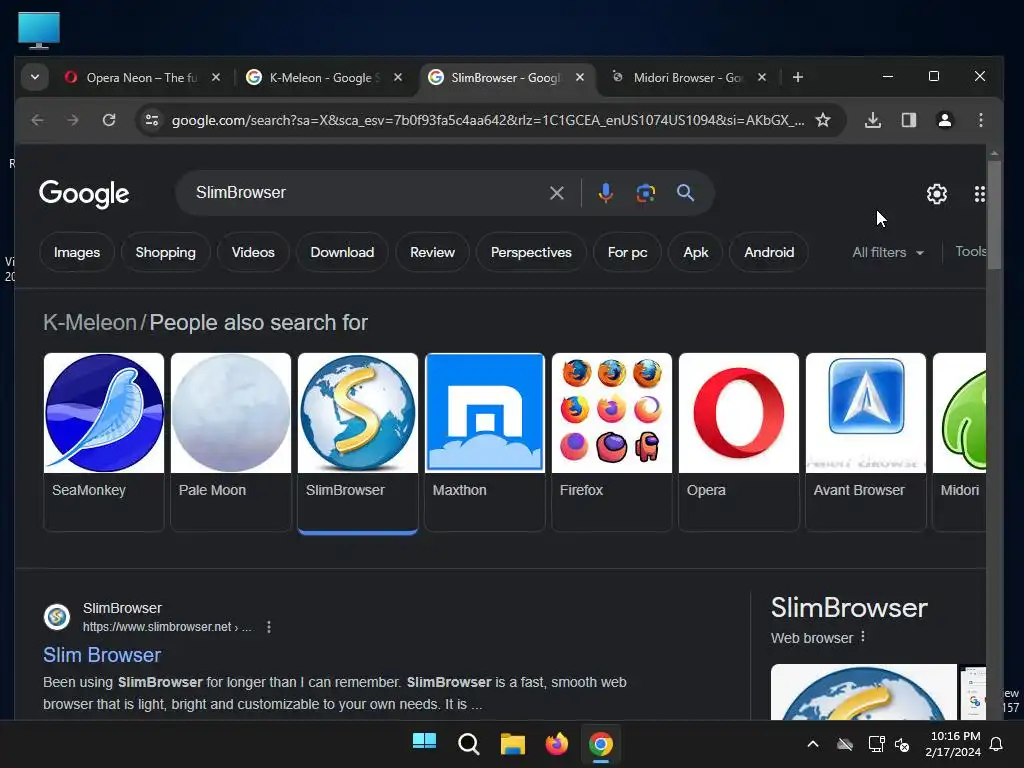Screen dimensions: 1024x768
Task: Open Chrome three-dot menu
Action: [x=981, y=120]
